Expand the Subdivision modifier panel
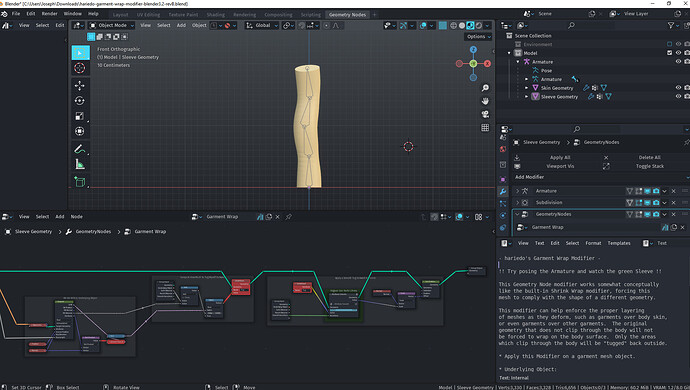 point(518,202)
